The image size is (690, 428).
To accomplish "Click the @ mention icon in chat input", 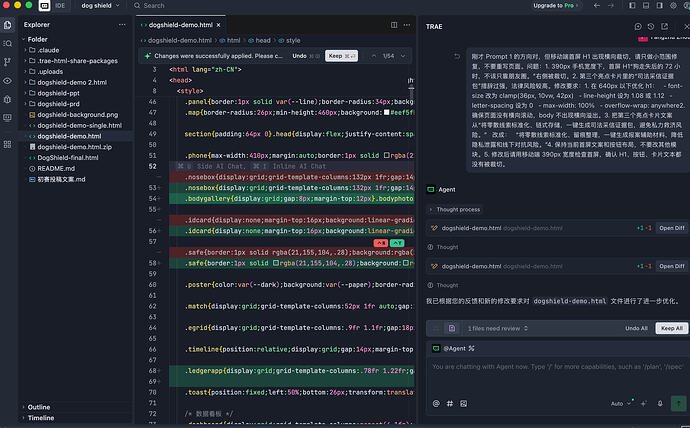I will pos(436,403).
